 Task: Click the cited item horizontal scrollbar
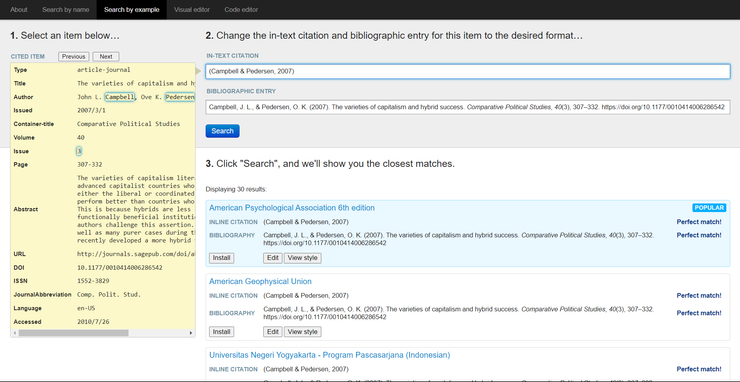73,333
